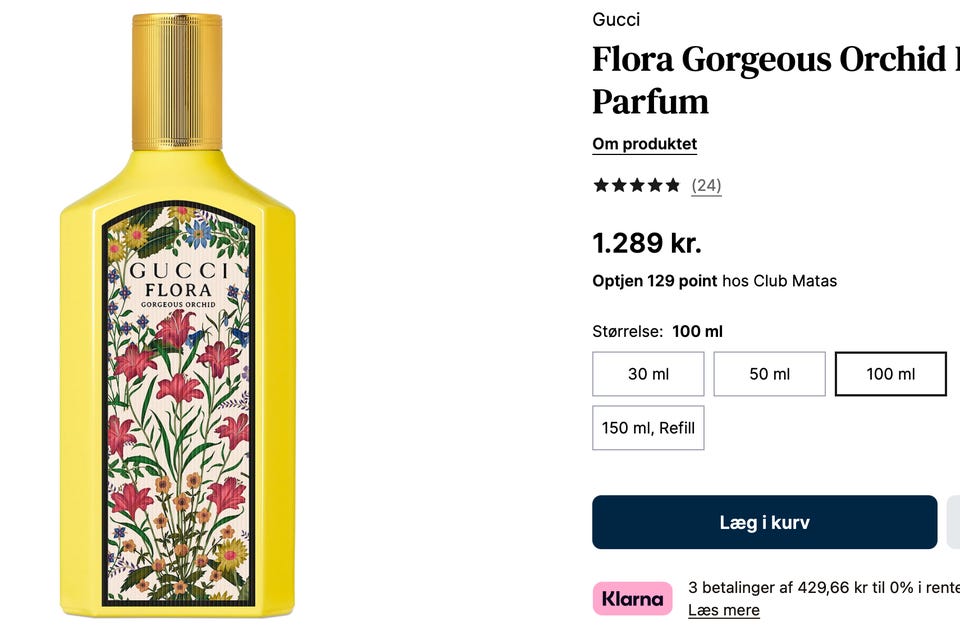
Task: Click the five-star rating icons
Action: (636, 185)
